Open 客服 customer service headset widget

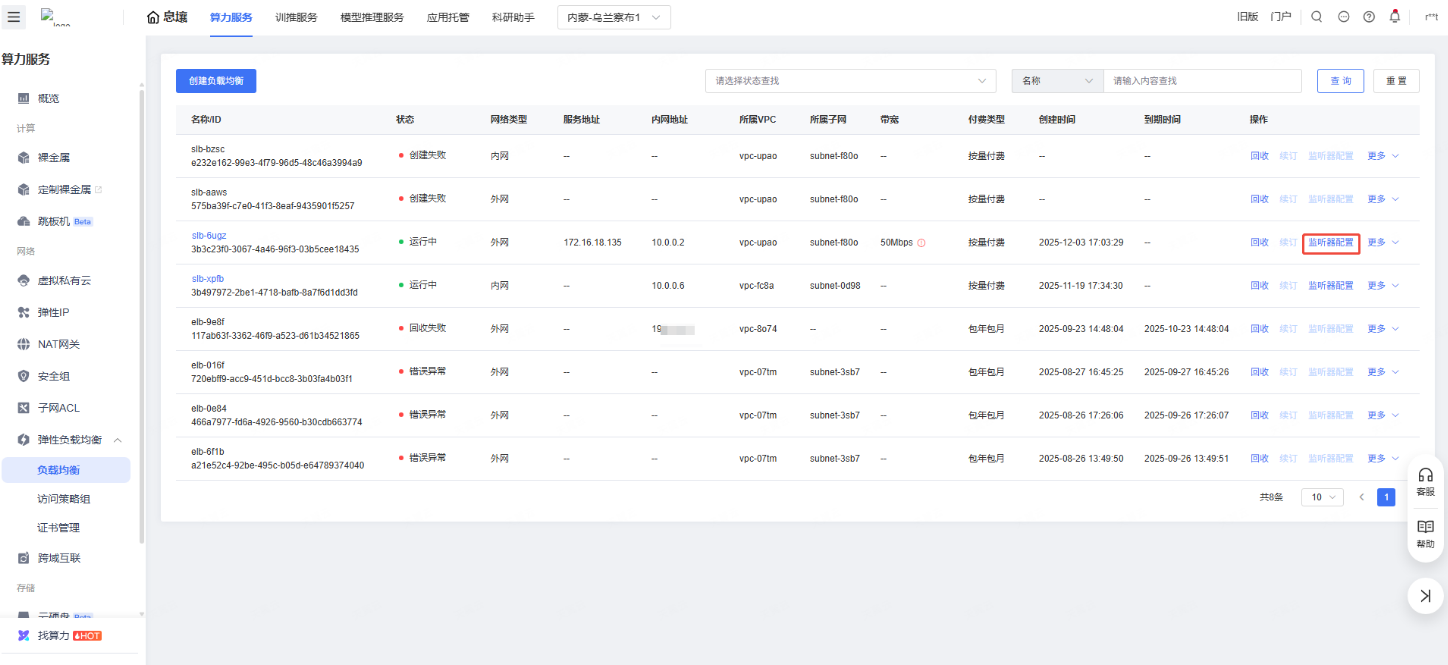pos(1425,481)
